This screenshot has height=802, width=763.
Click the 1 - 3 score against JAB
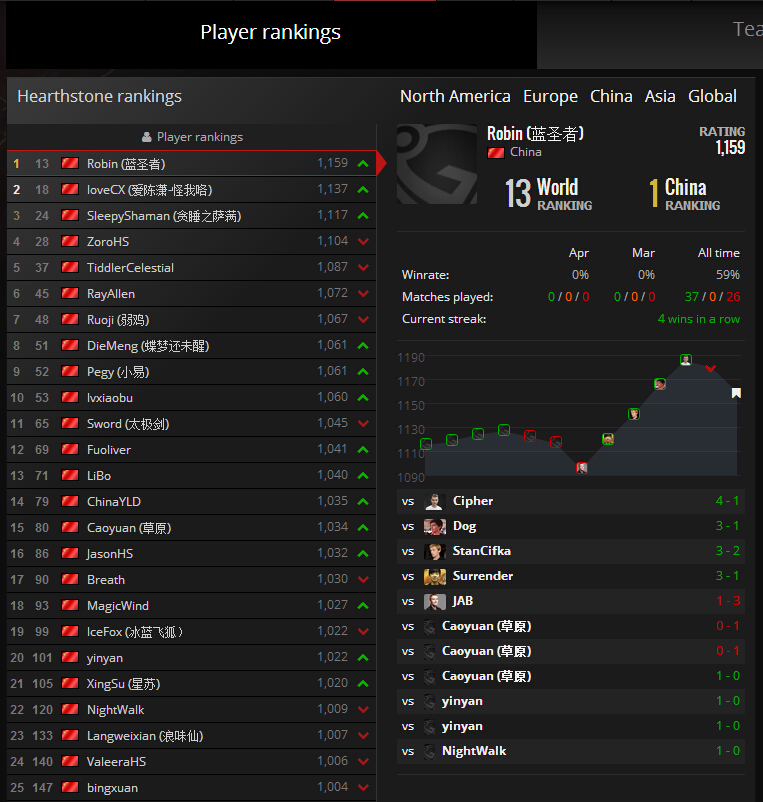728,601
